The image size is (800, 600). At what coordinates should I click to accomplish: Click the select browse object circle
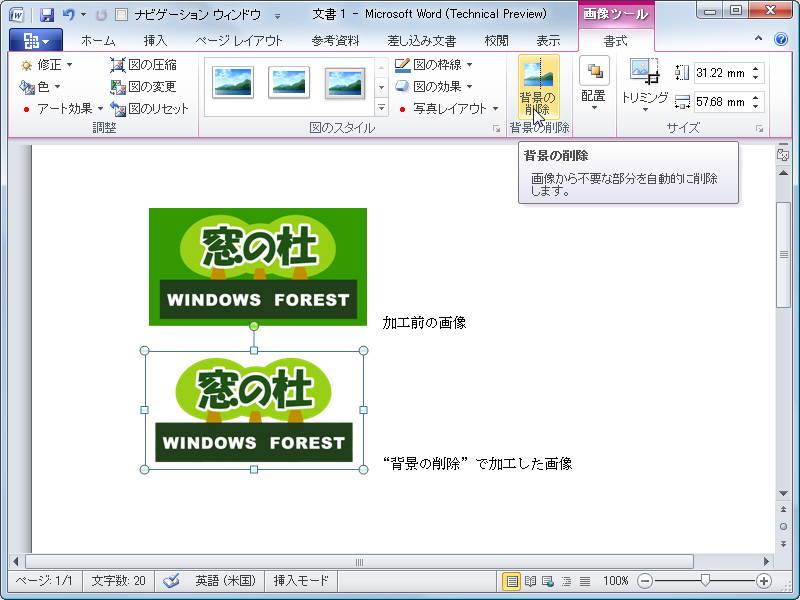783,527
